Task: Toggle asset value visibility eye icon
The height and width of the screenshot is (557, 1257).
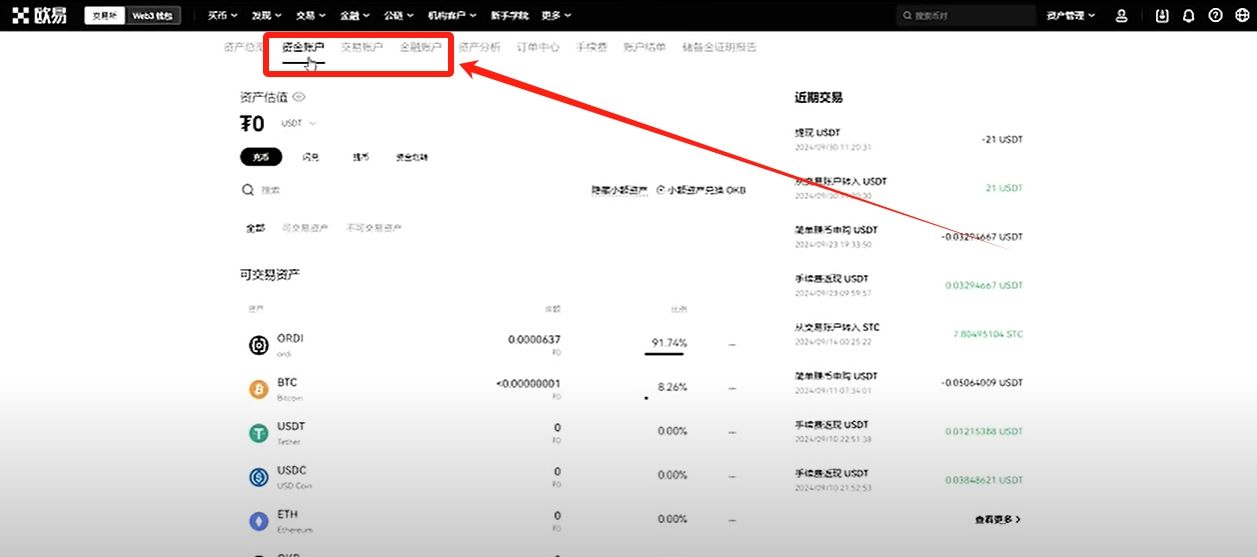Action: 299,97
